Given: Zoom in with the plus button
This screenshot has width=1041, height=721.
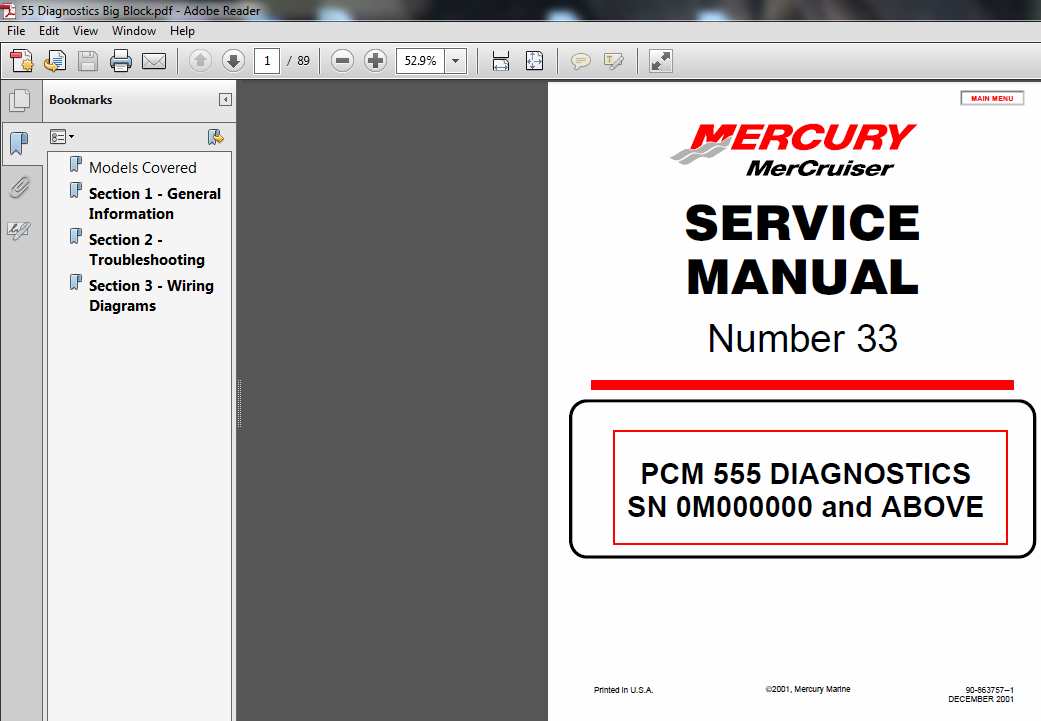Looking at the screenshot, I should pos(376,61).
